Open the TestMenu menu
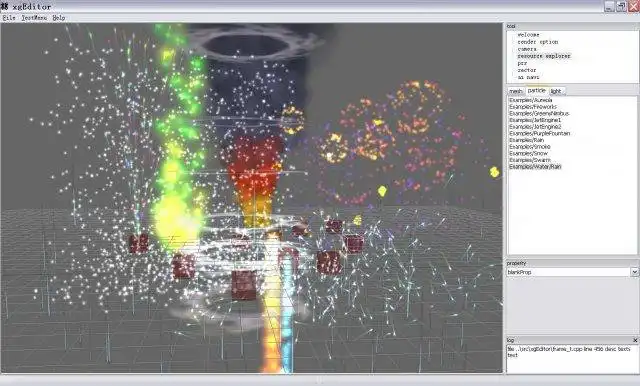640x386 pixels. pyautogui.click(x=34, y=18)
